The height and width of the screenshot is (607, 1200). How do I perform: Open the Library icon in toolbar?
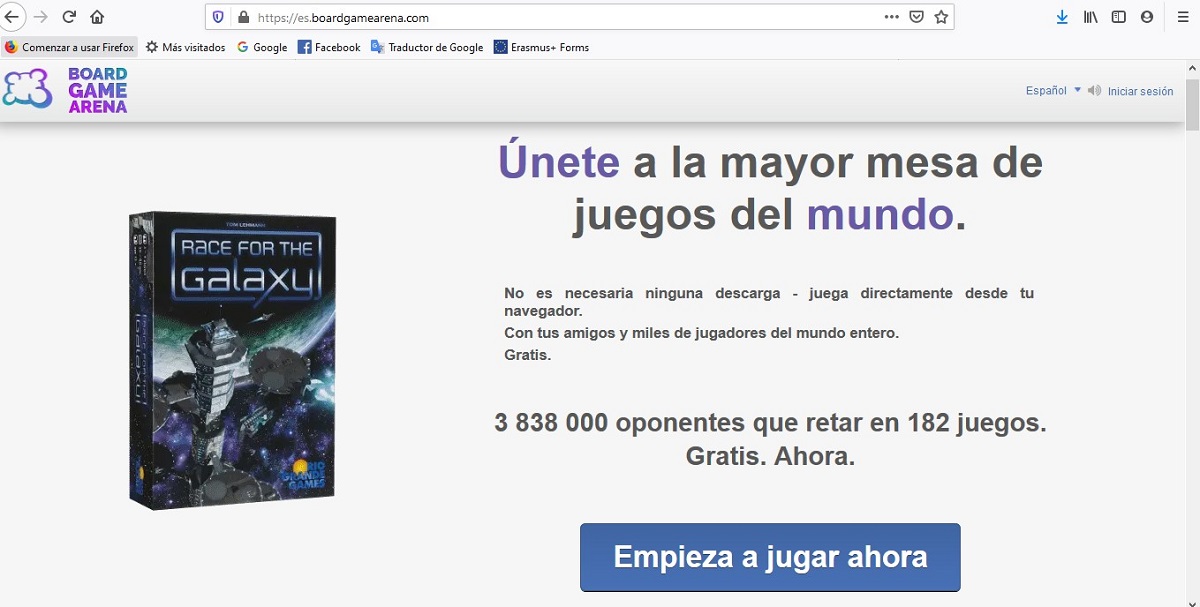(x=1091, y=17)
